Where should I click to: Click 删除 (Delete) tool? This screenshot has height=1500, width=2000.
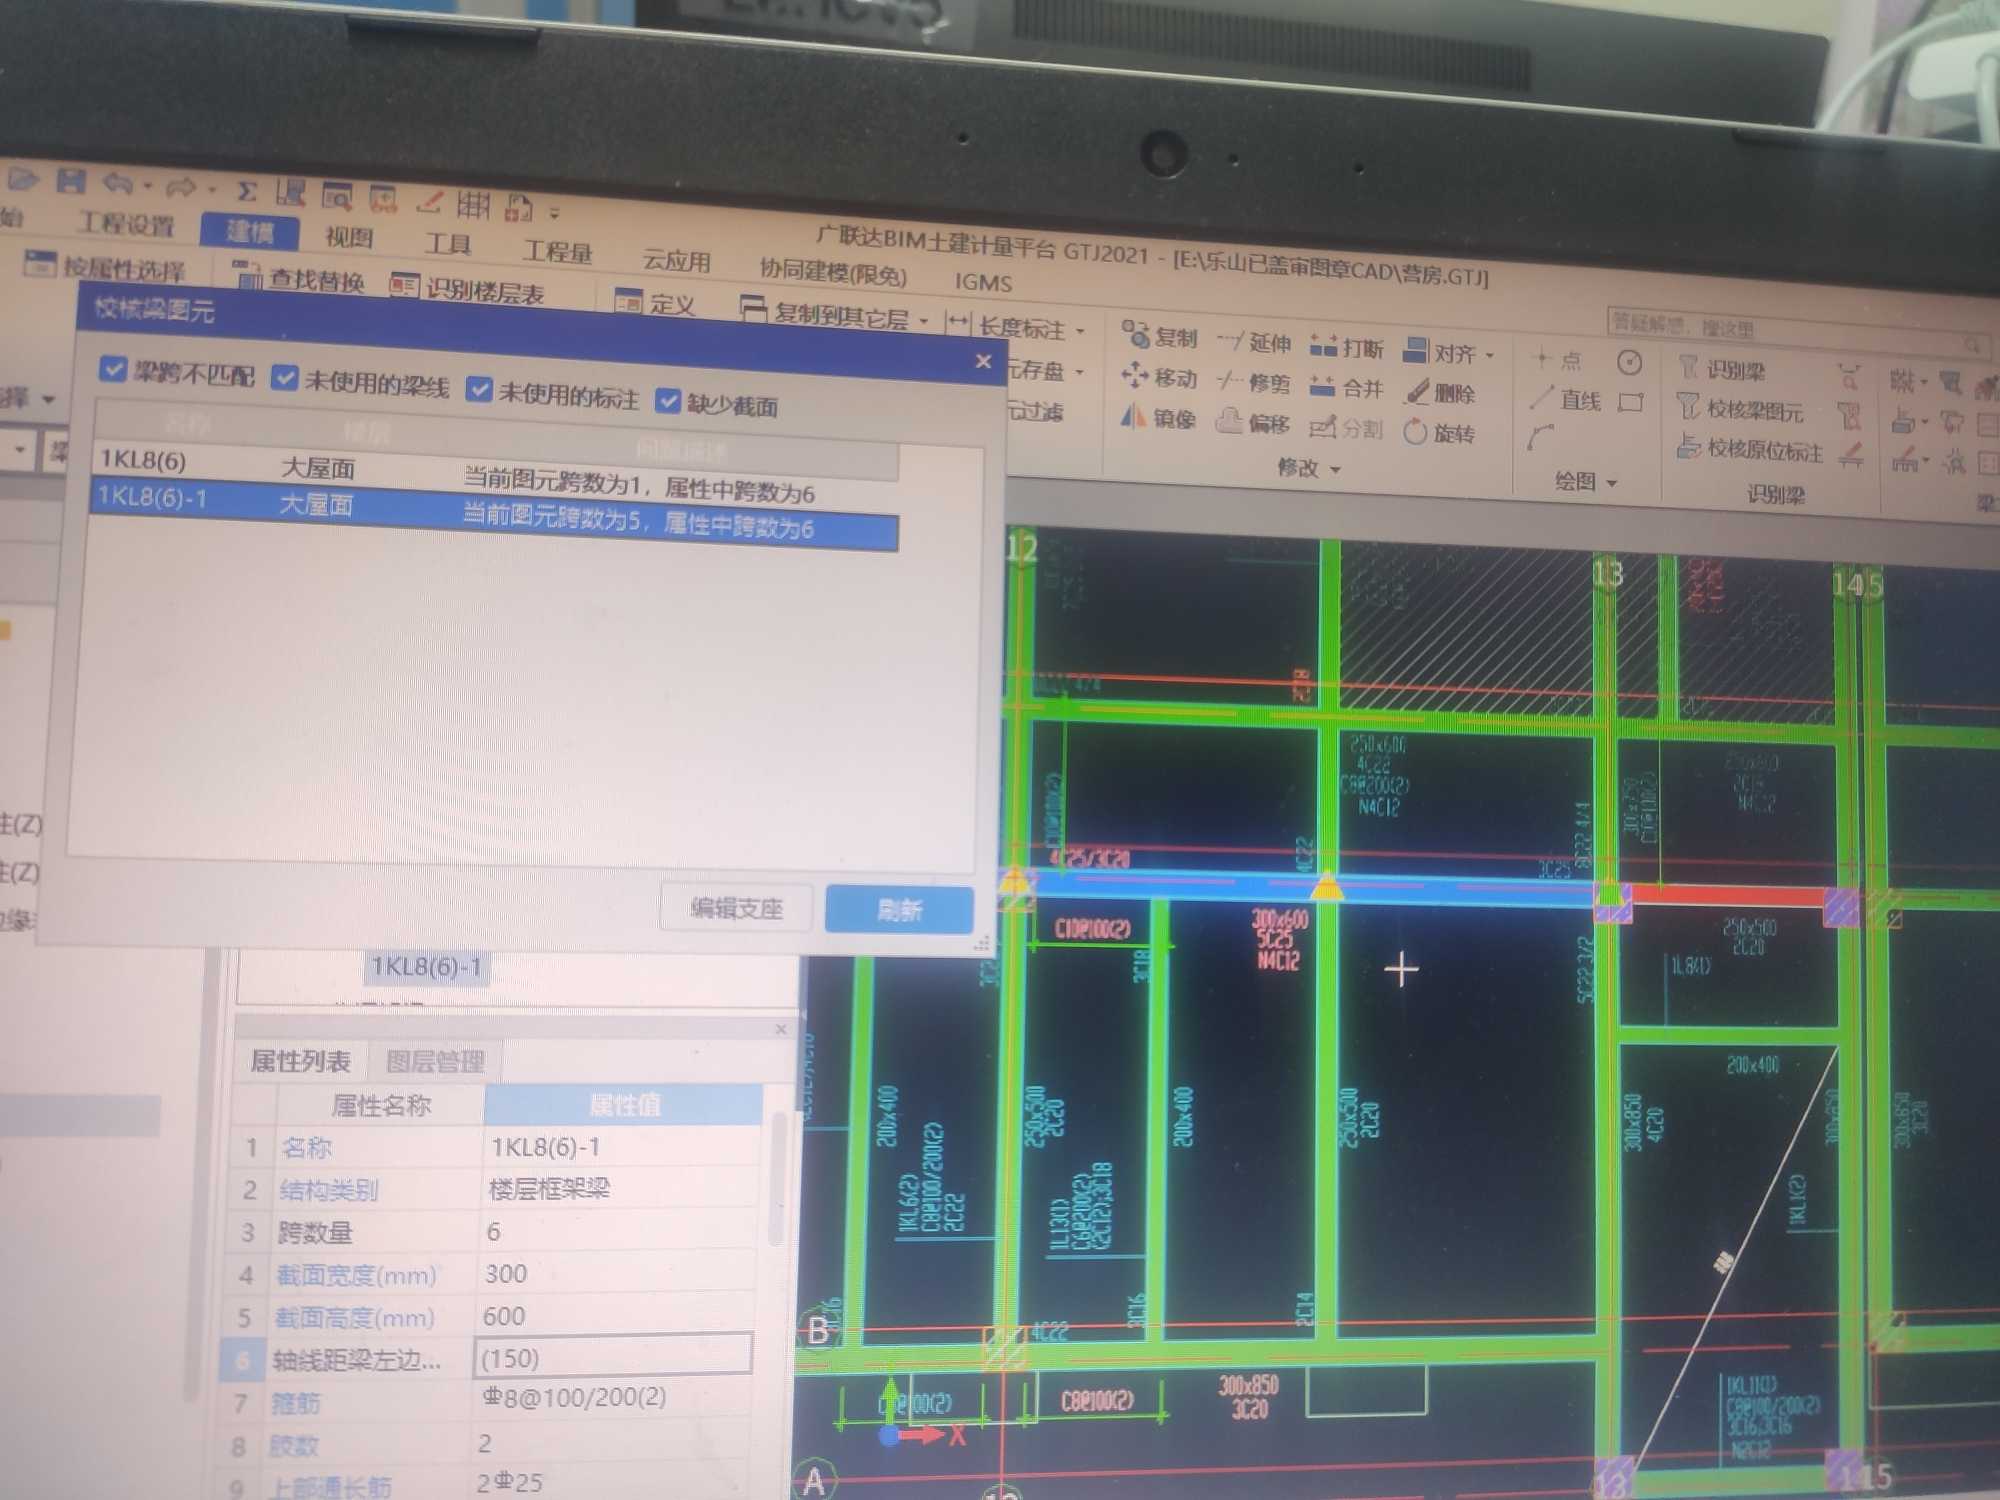point(1440,392)
